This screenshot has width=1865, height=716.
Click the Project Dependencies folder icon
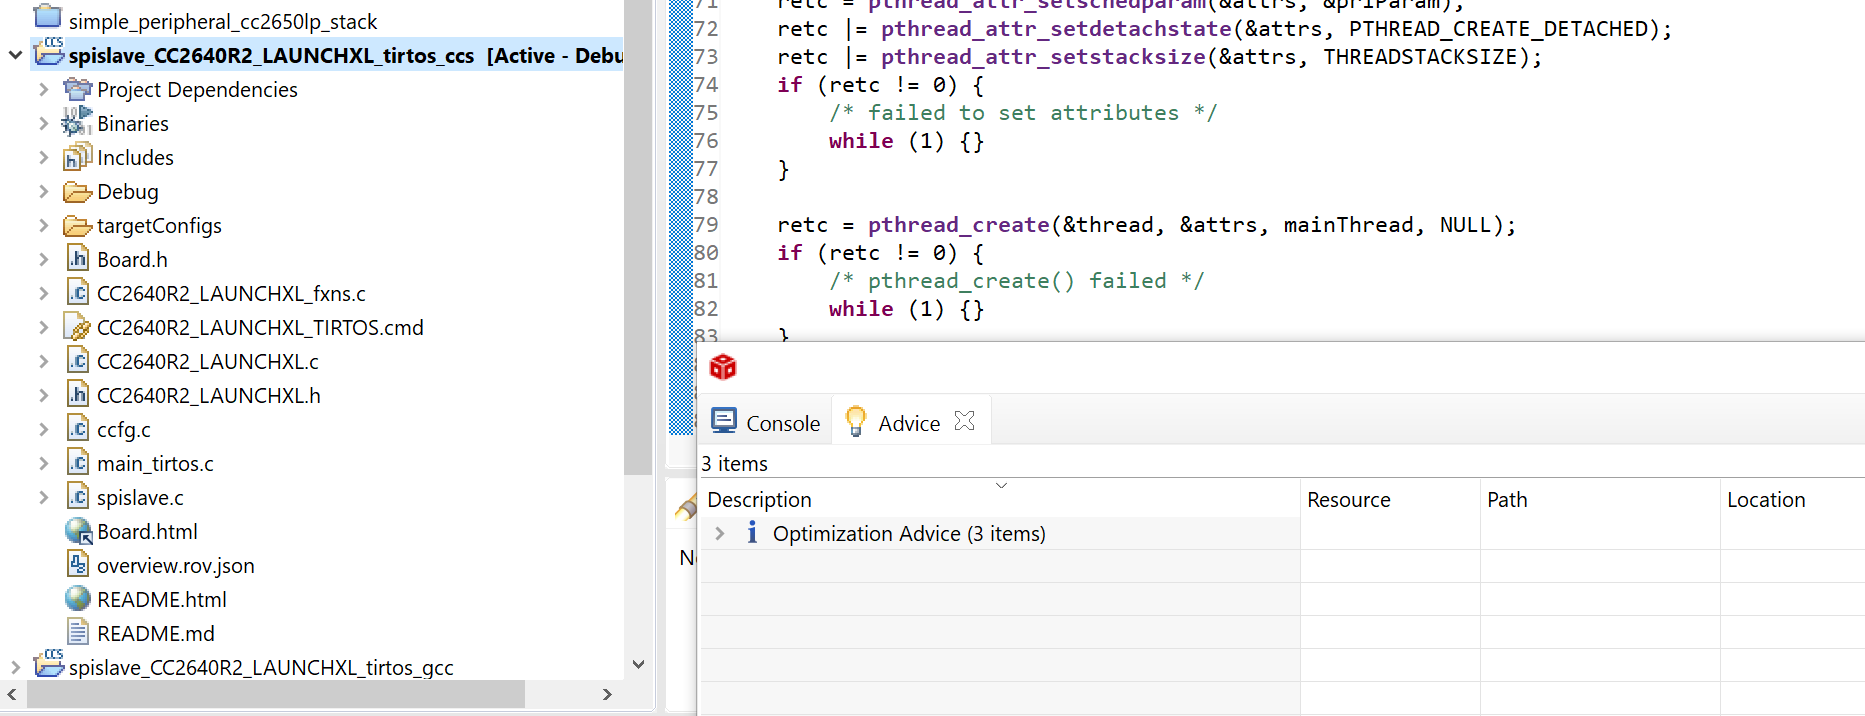pos(78,89)
